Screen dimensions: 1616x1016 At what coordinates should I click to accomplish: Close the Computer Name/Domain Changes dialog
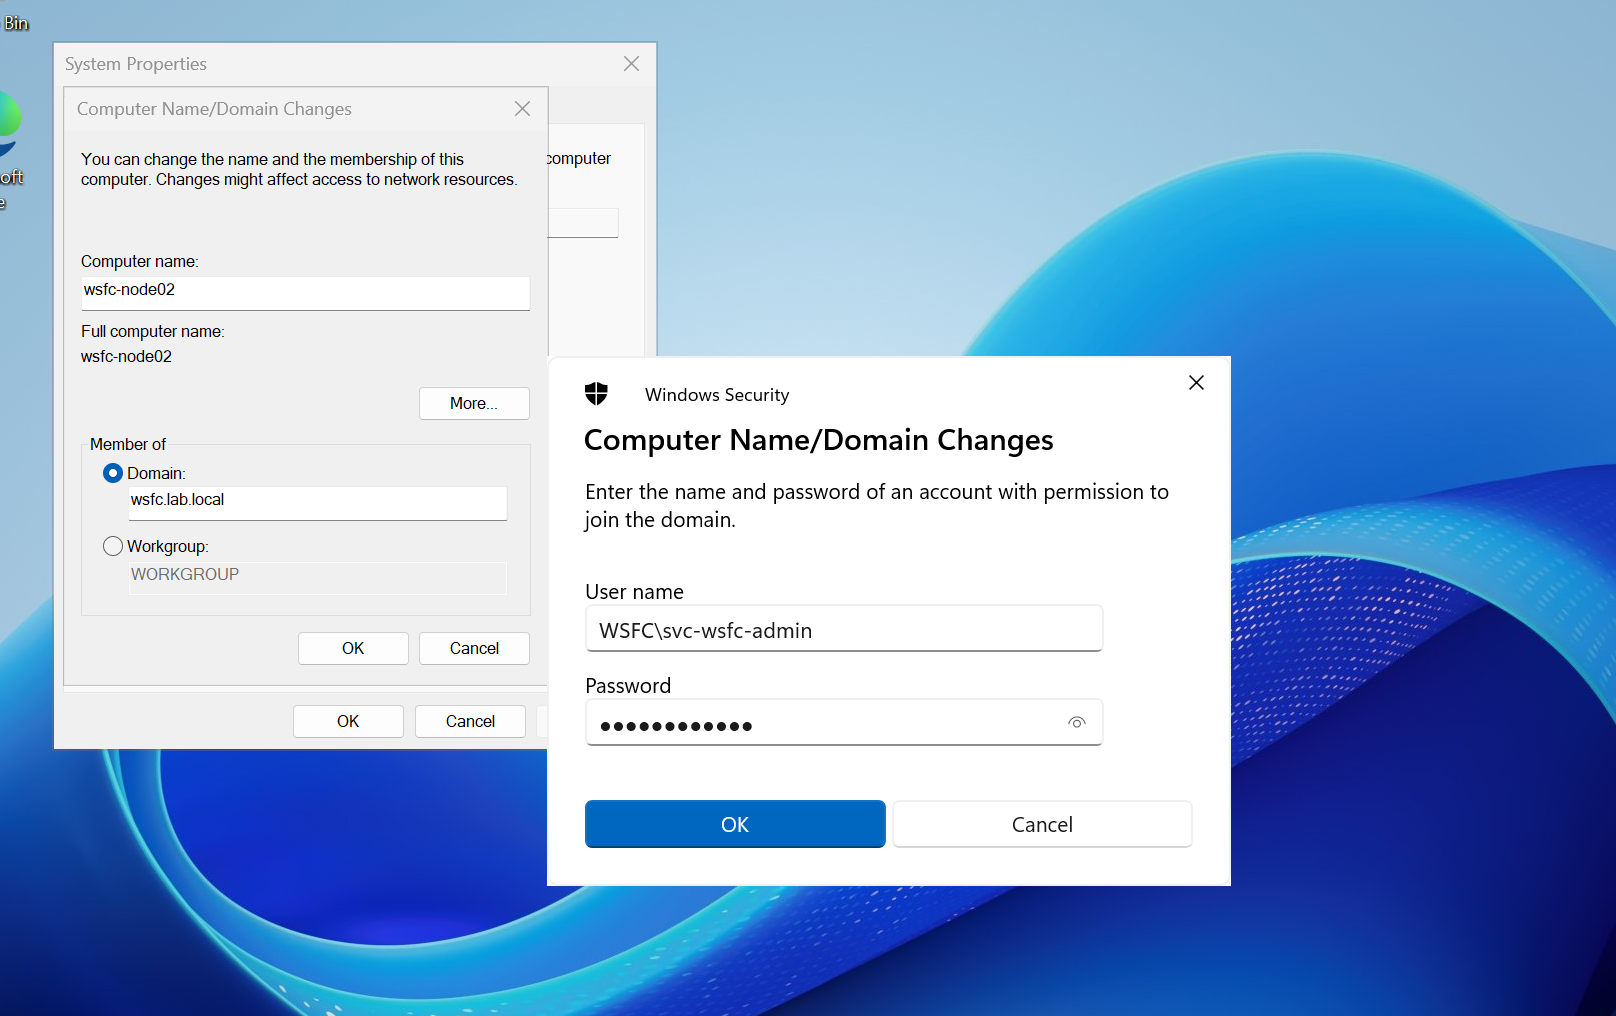522,109
